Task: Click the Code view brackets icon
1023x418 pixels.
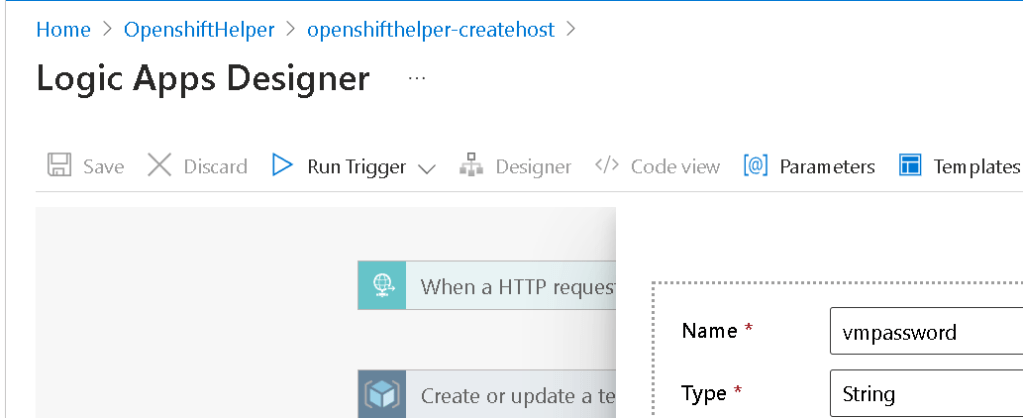Action: [607, 165]
